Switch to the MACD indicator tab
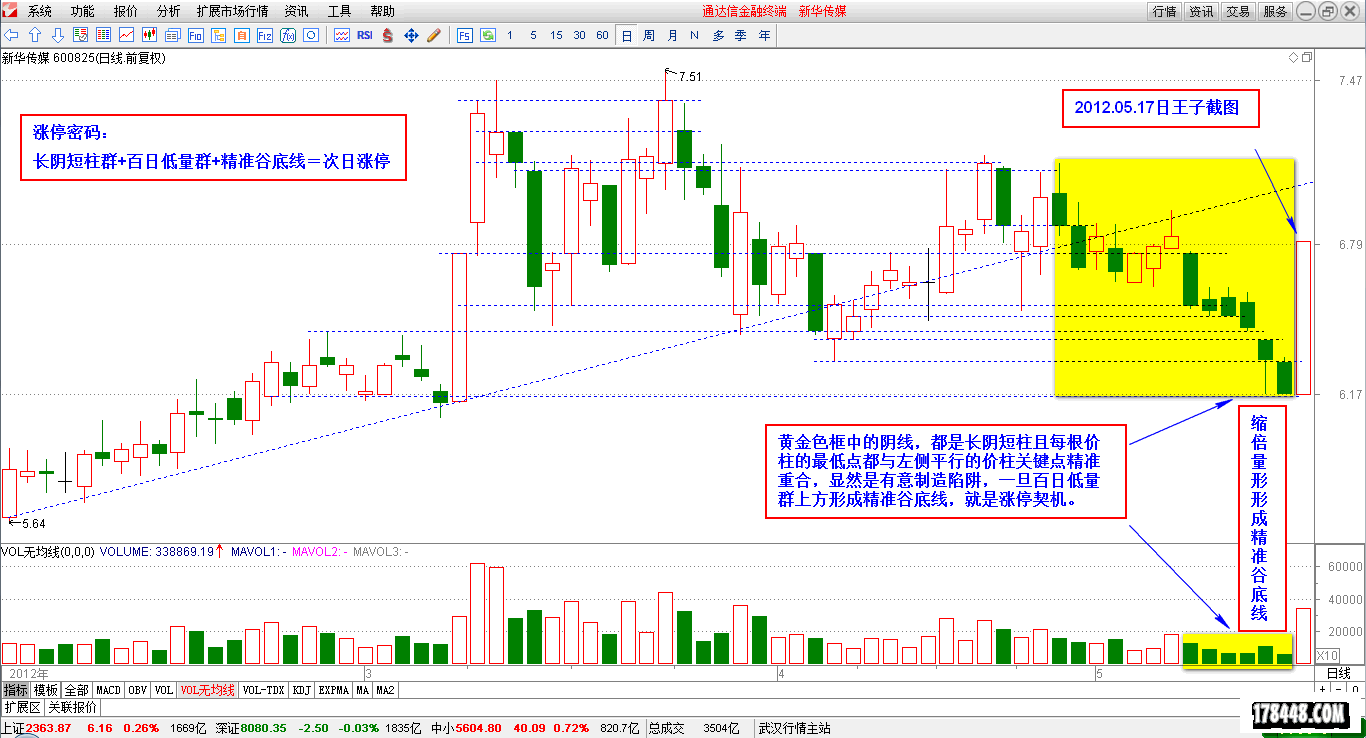1366x738 pixels. (108, 690)
